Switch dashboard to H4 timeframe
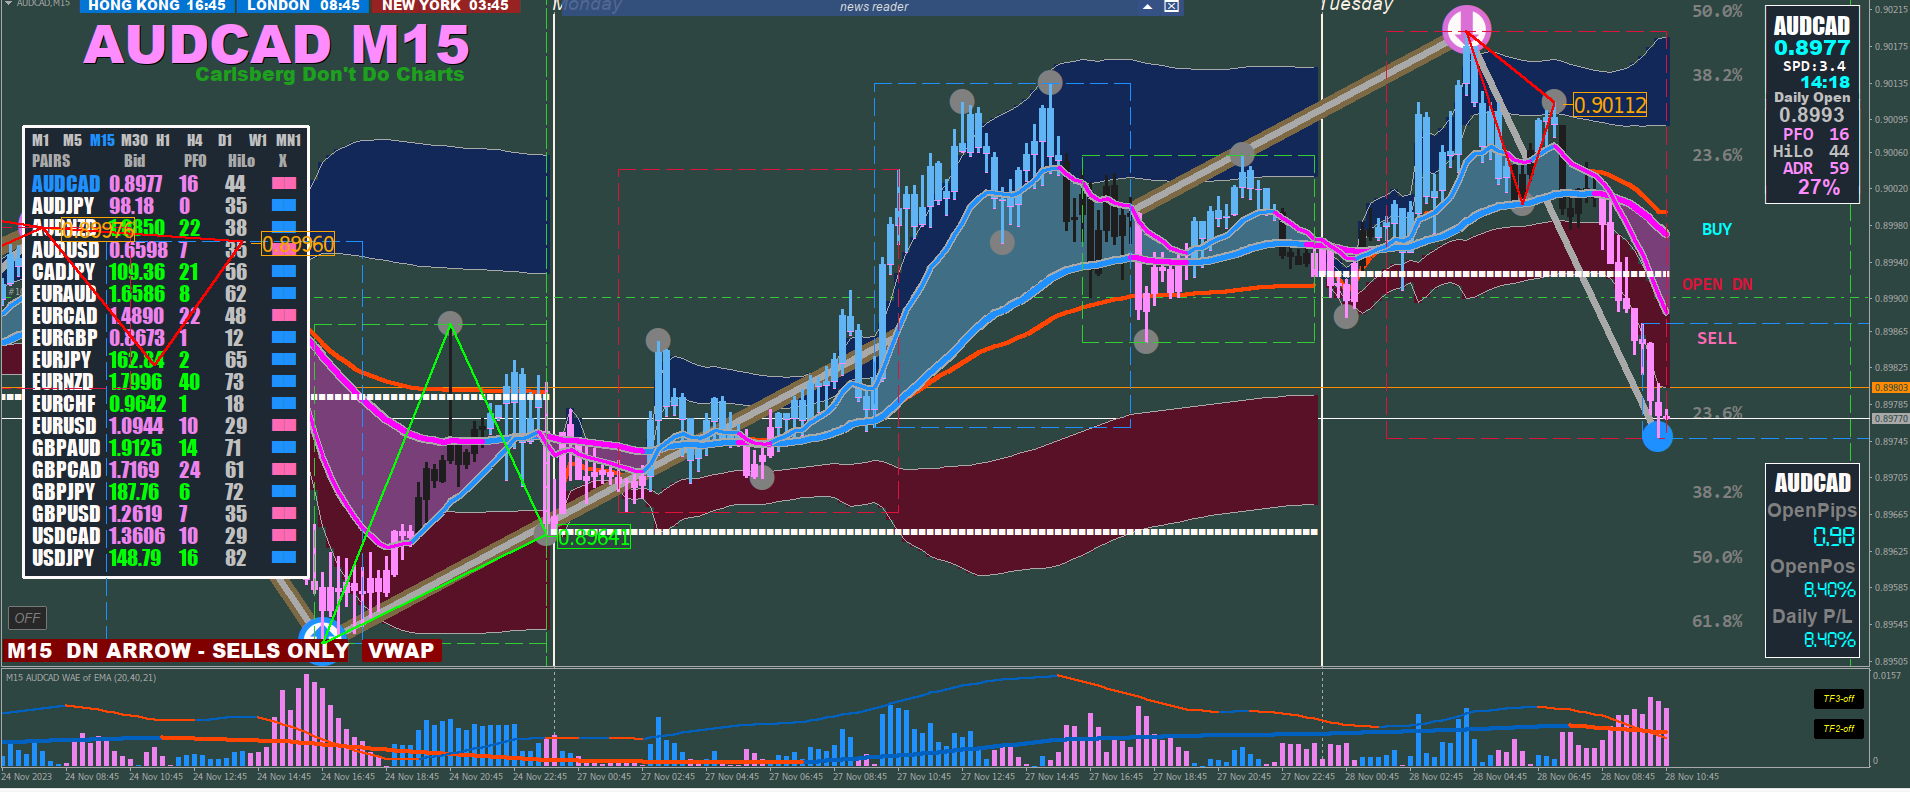This screenshot has width=1910, height=792. pos(194,140)
